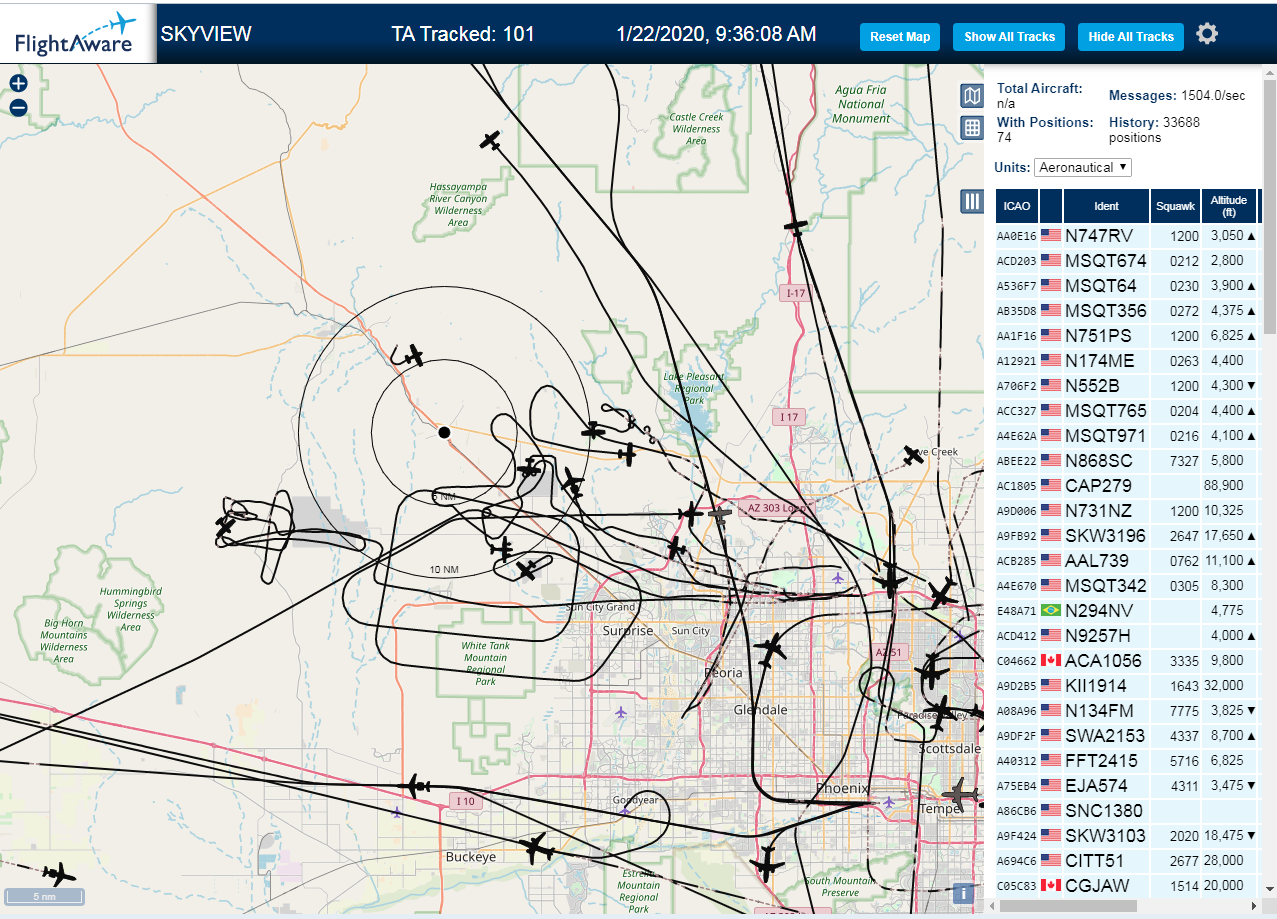Open the settings gear
Image resolution: width=1277 pixels, height=919 pixels.
point(1207,34)
